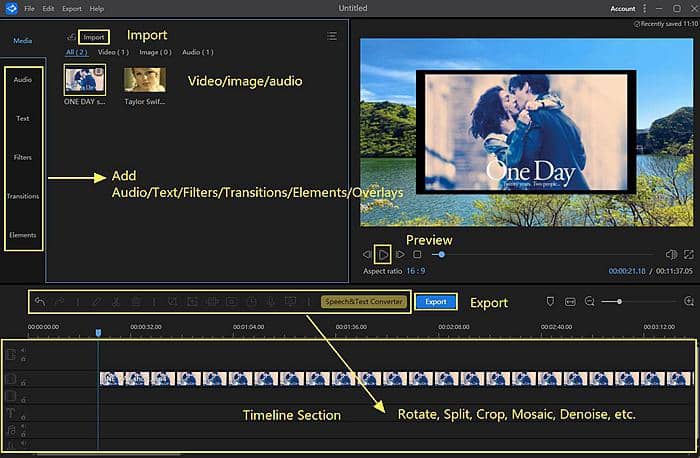Select the Taylor Swift audio thumbnail

coord(145,80)
